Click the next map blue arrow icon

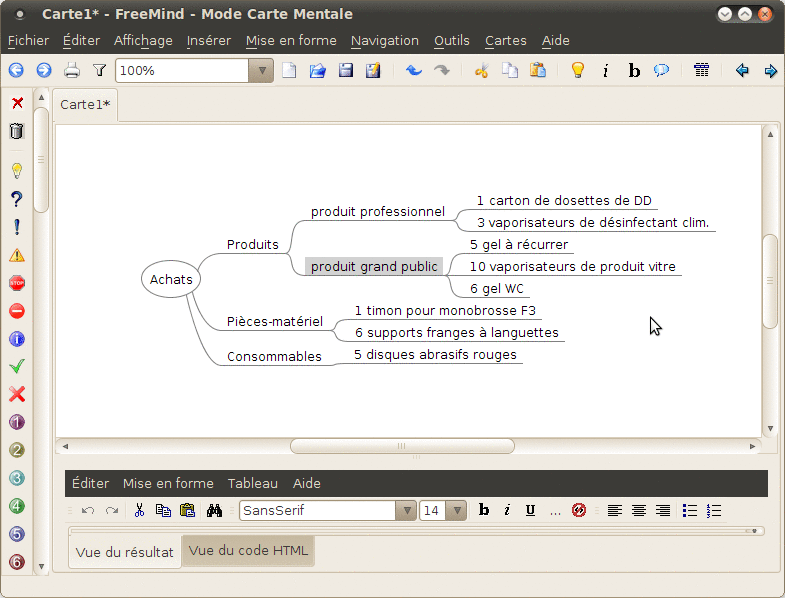click(x=44, y=70)
